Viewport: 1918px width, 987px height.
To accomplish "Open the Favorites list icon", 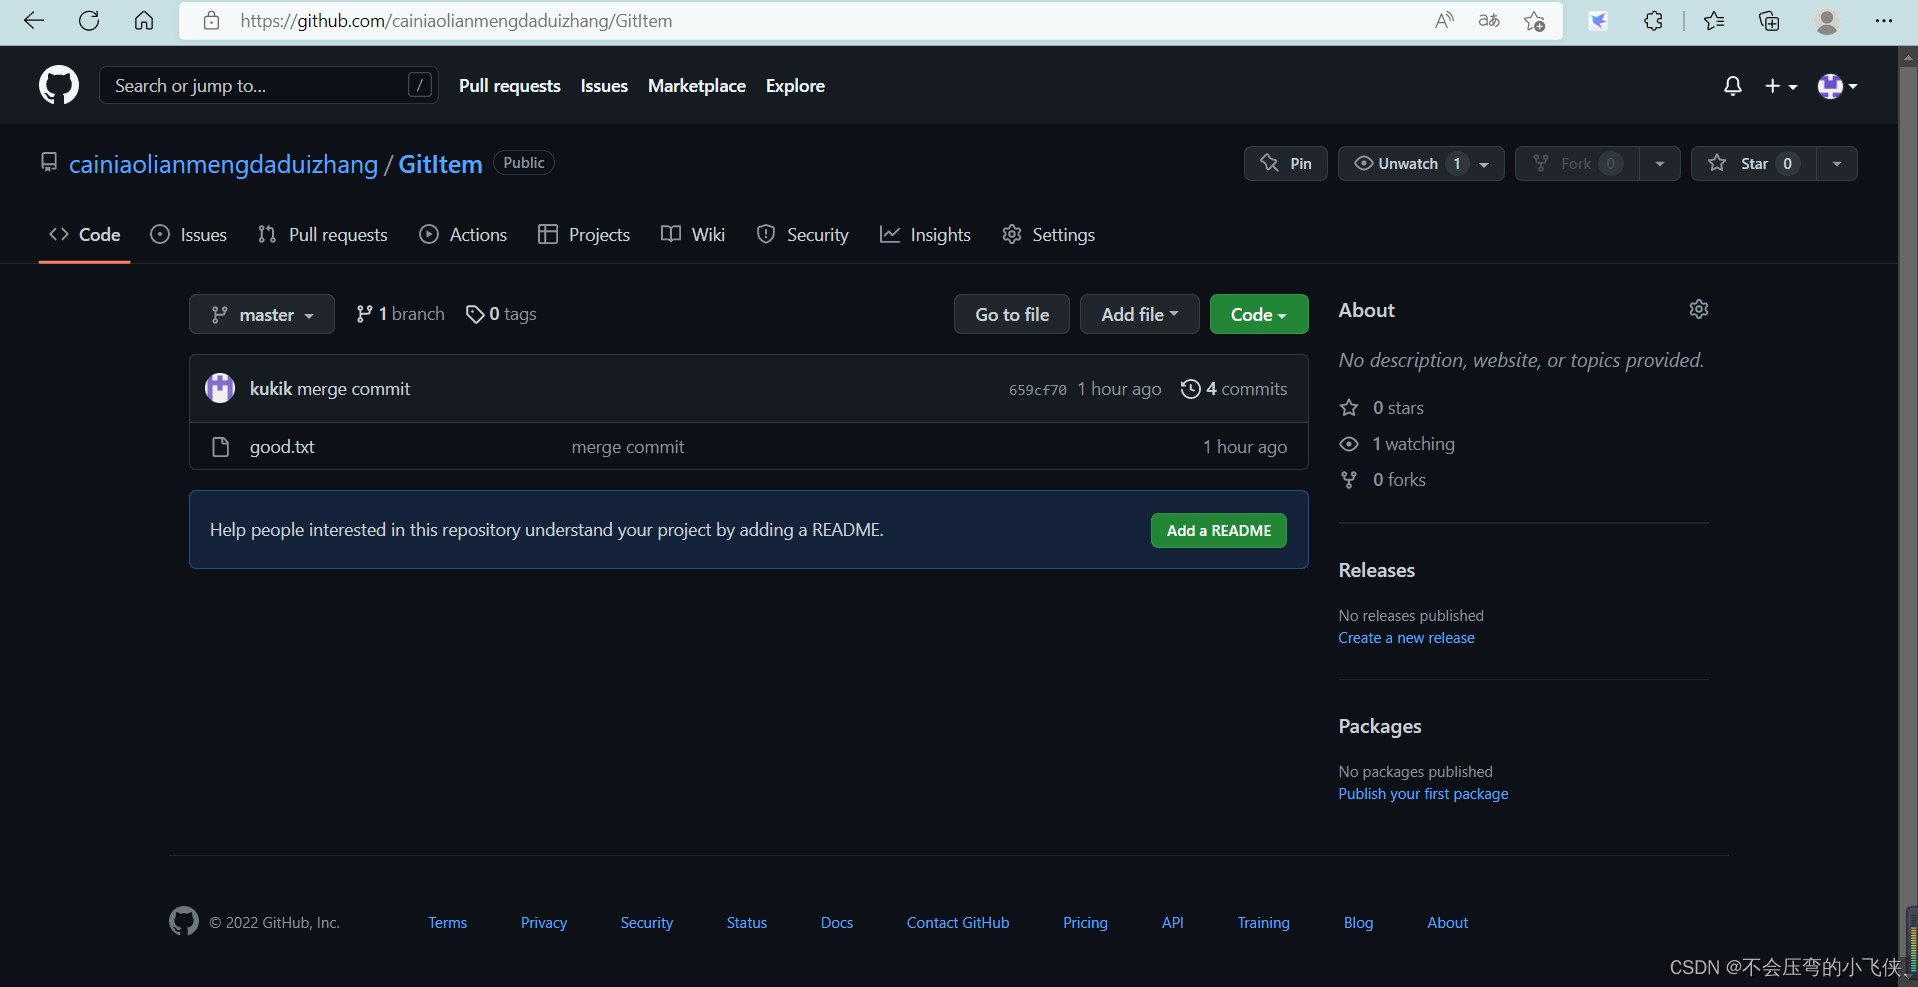I will pos(1714,21).
